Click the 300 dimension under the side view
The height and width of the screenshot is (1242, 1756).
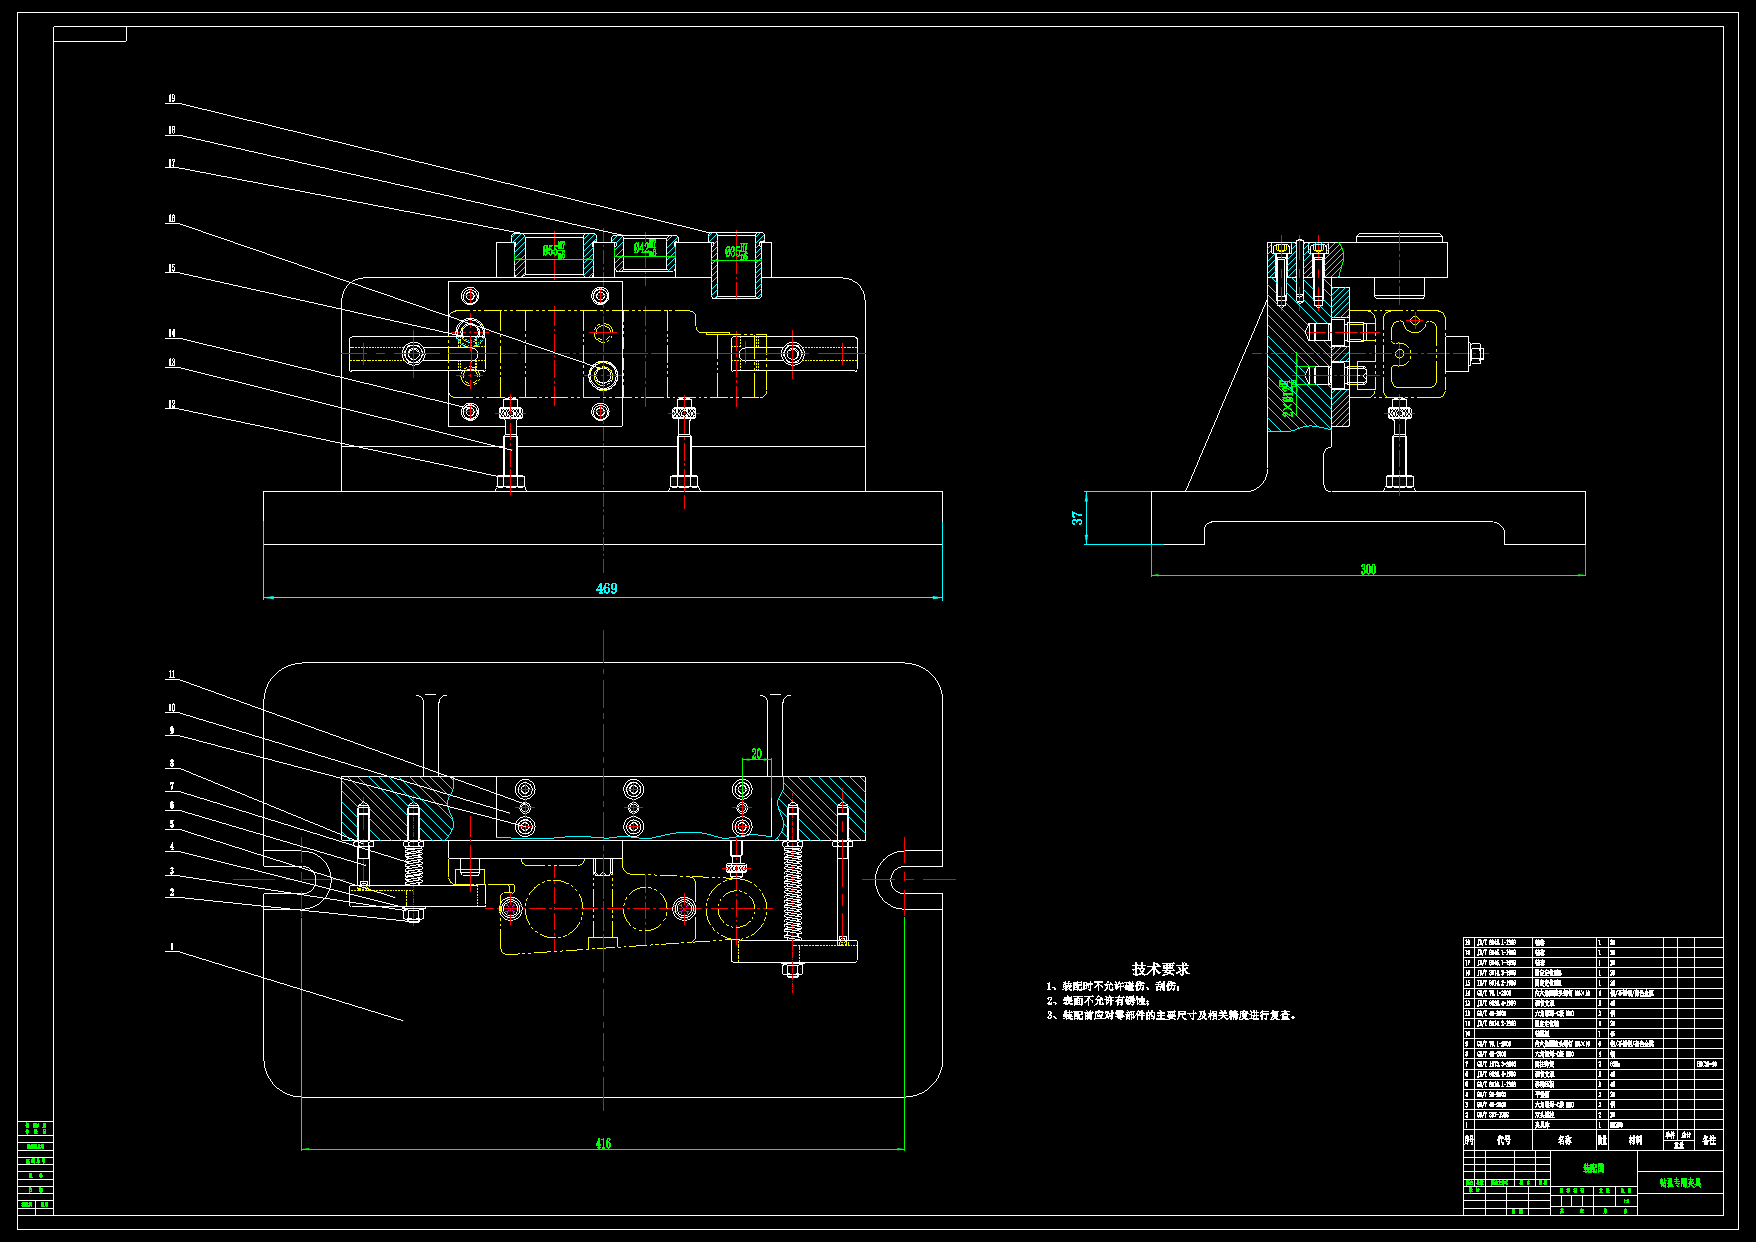tap(1368, 570)
